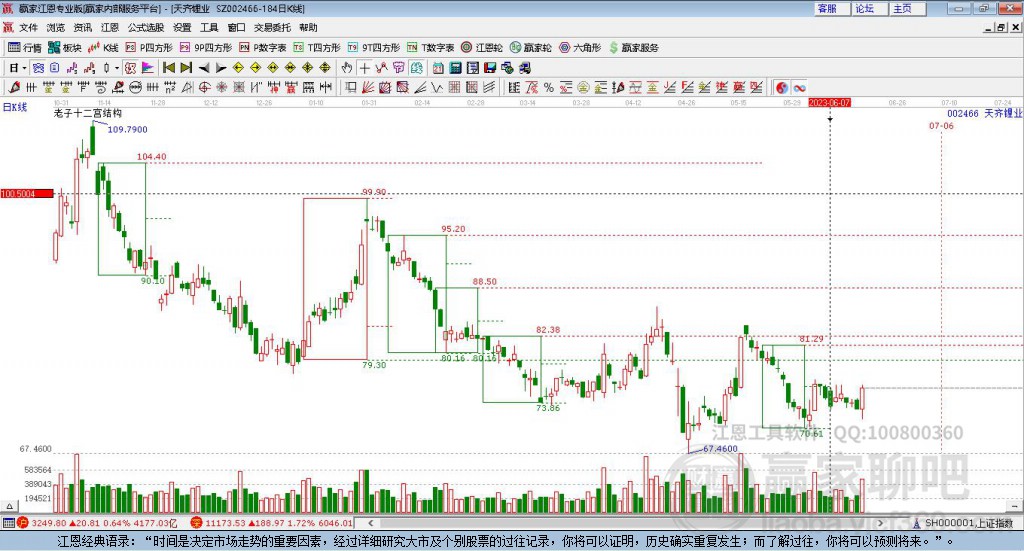Open the 设置 menu

[x=182, y=27]
